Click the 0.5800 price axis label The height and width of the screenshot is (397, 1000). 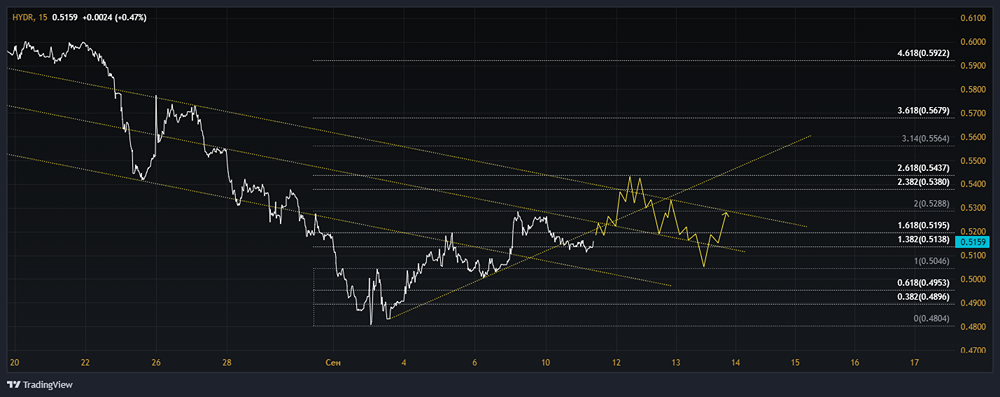[973, 89]
